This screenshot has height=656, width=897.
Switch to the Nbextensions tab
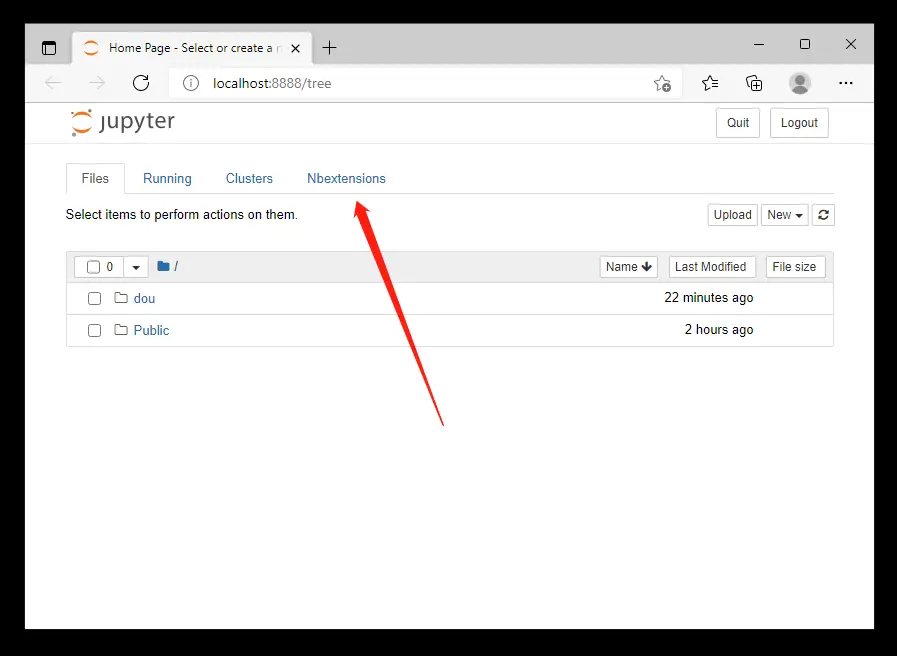click(x=346, y=178)
